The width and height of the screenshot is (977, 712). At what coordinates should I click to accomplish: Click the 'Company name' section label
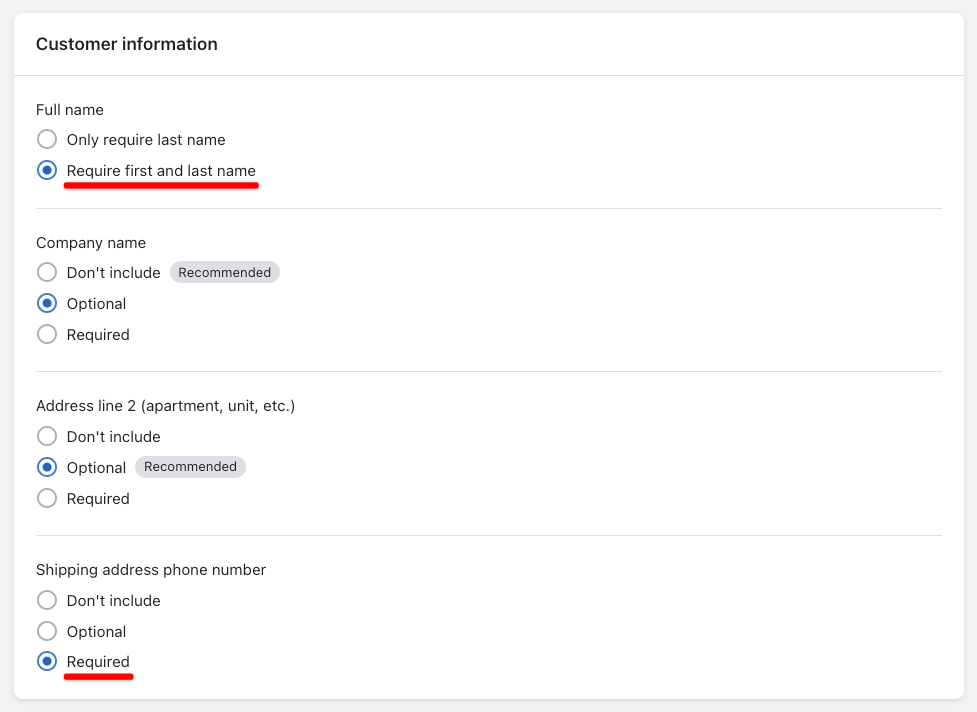[91, 242]
